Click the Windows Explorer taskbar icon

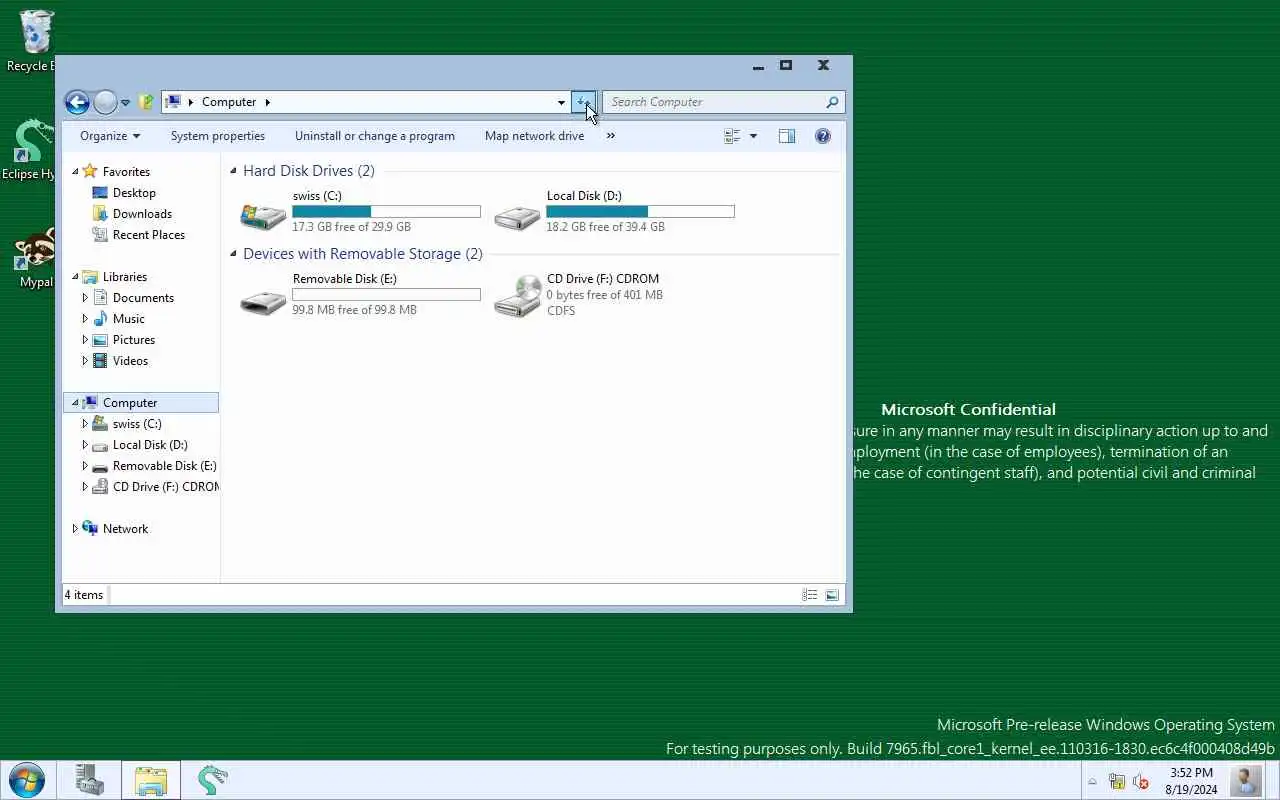(x=151, y=780)
